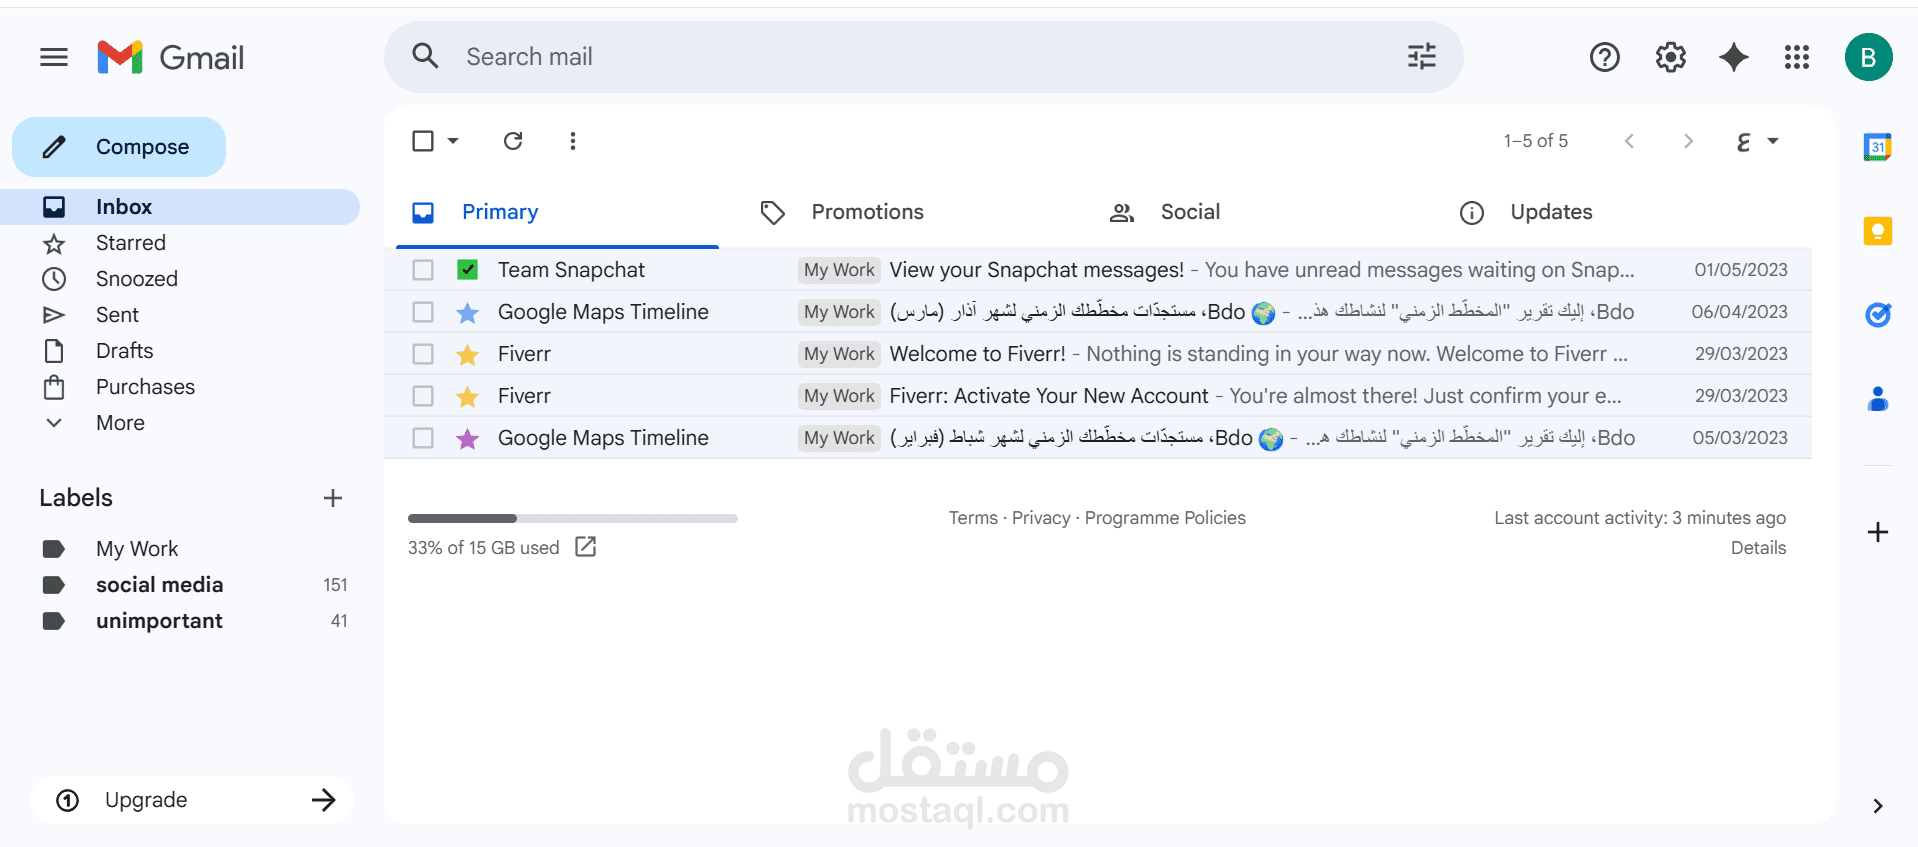Click the 33% of 15 GB used text

pyautogui.click(x=483, y=548)
